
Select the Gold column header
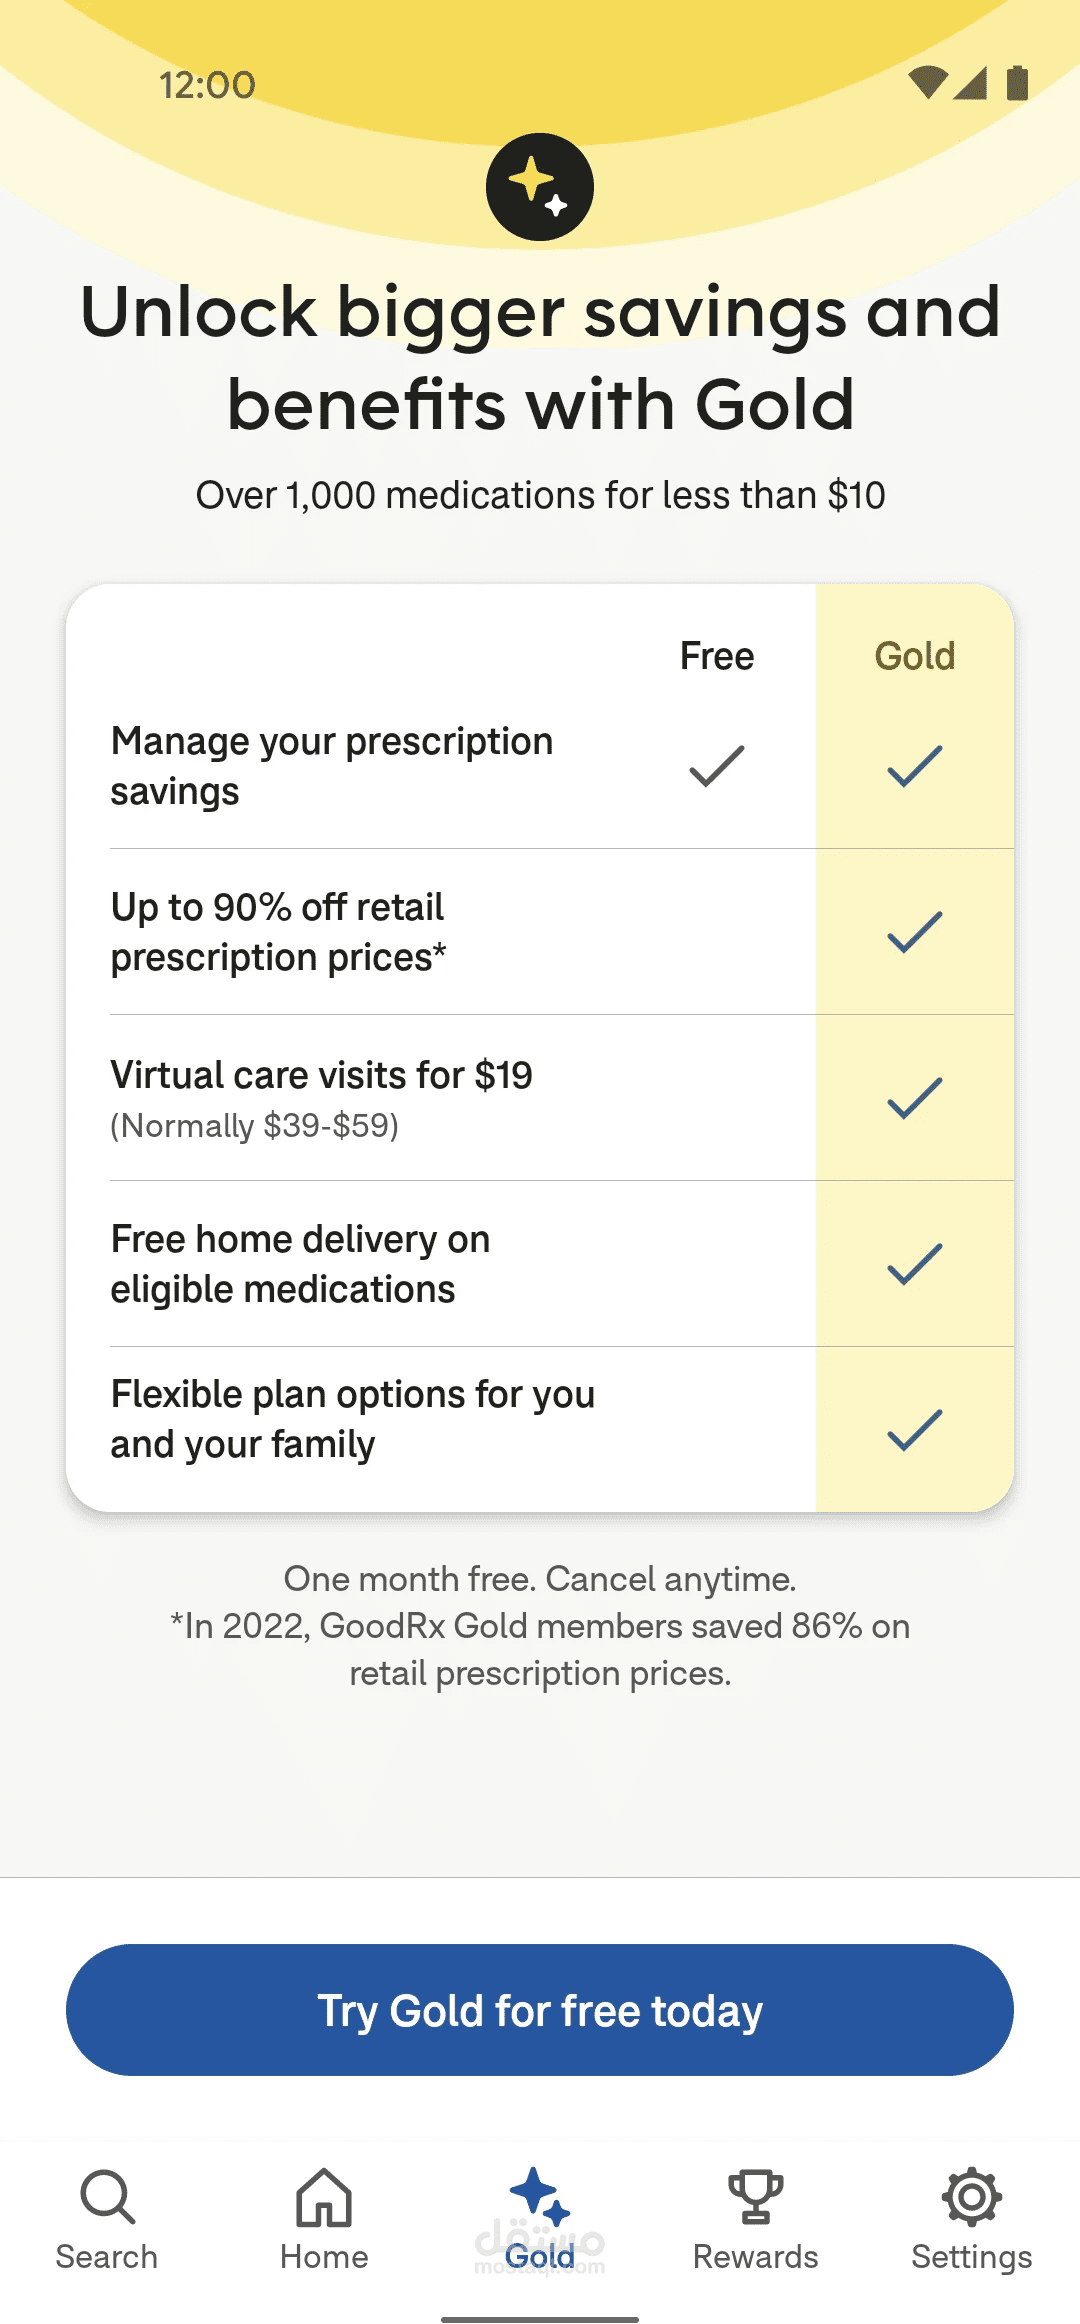pyautogui.click(x=915, y=656)
